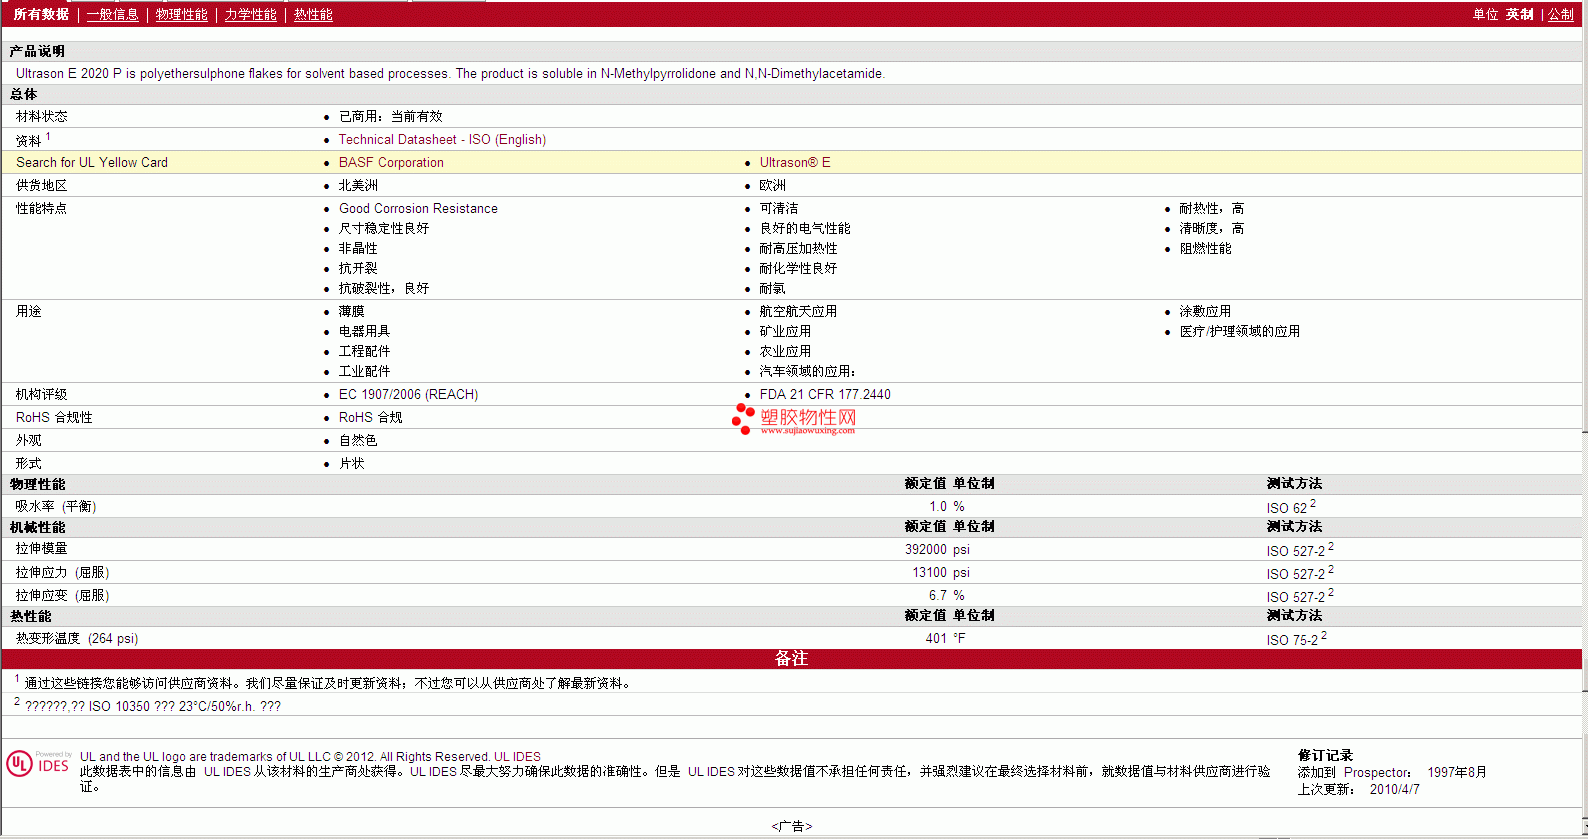
Task: Click the 产品说明 section header
Action: tap(37, 51)
